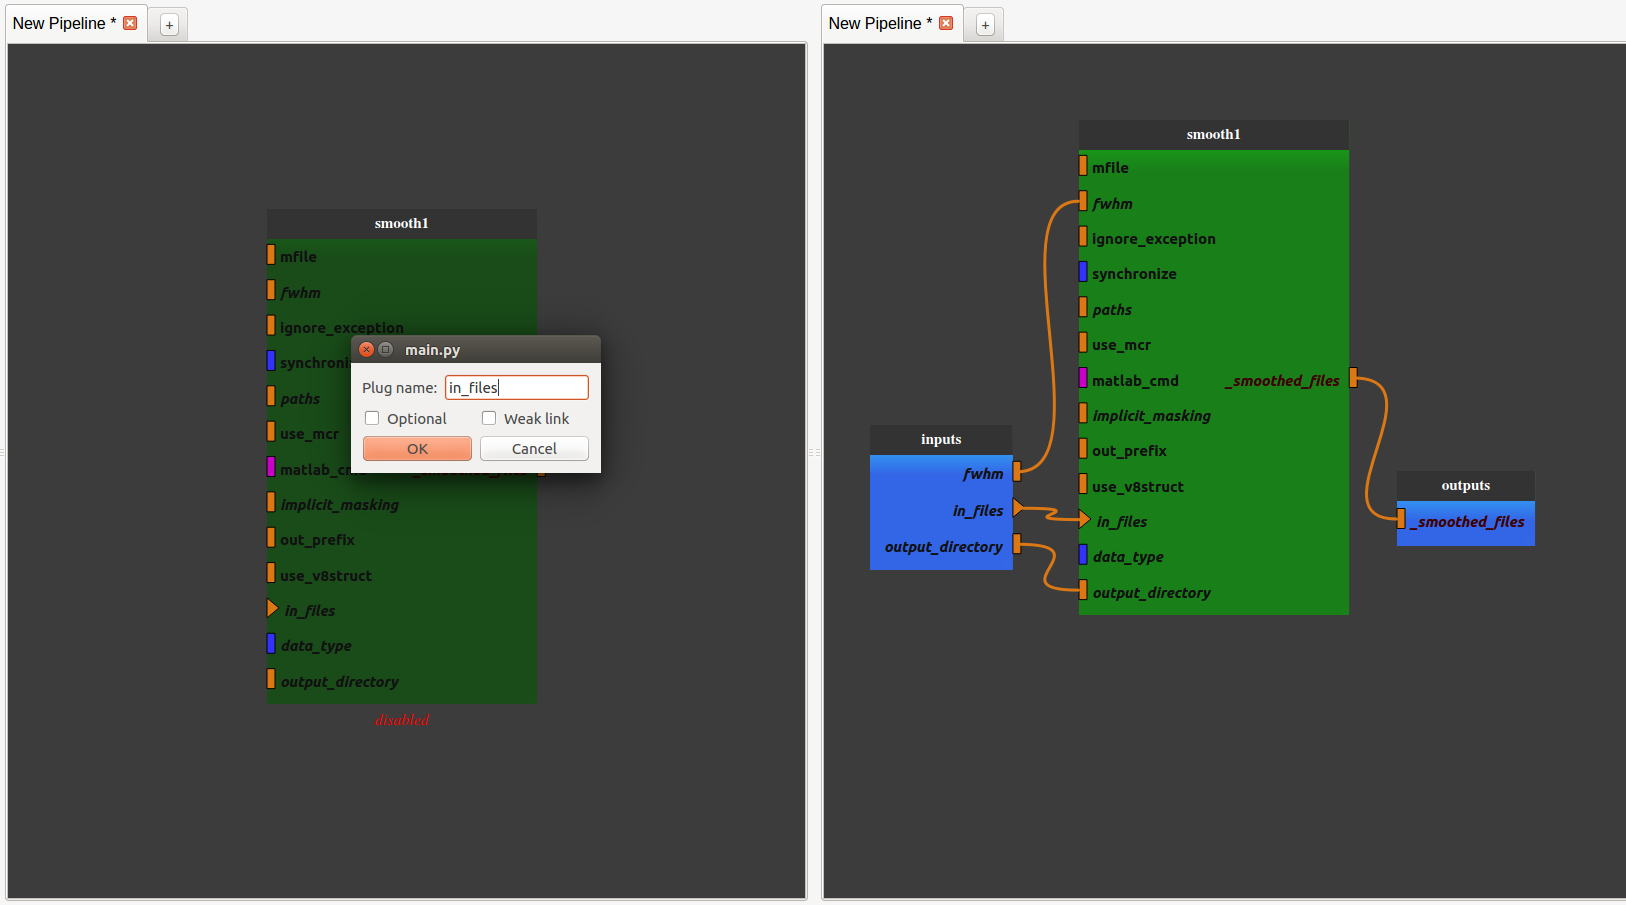Click the fwhm plug in right smooth1 node
This screenshot has height=905, width=1626.
tap(1083, 201)
